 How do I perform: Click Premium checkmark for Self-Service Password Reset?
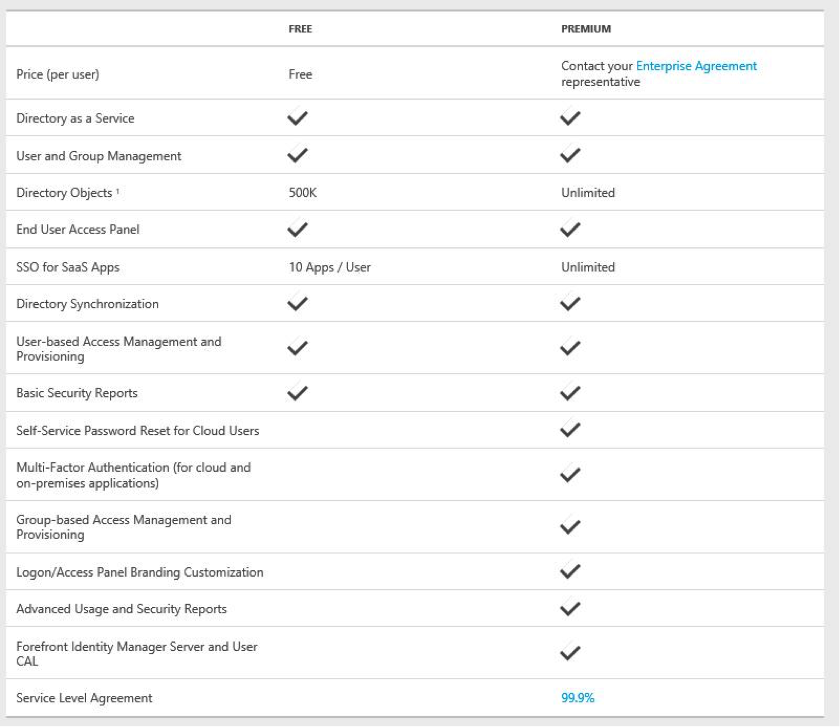click(571, 430)
